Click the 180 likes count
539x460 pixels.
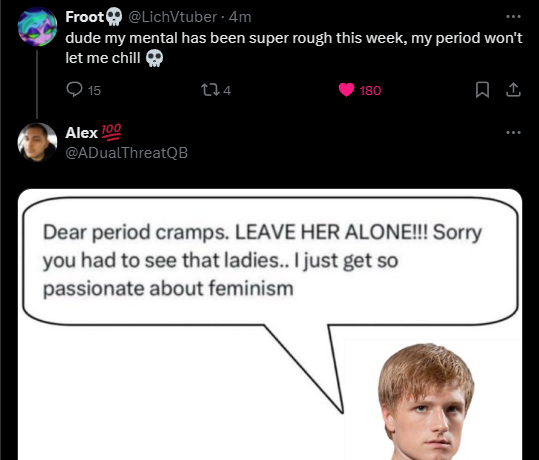coord(370,90)
